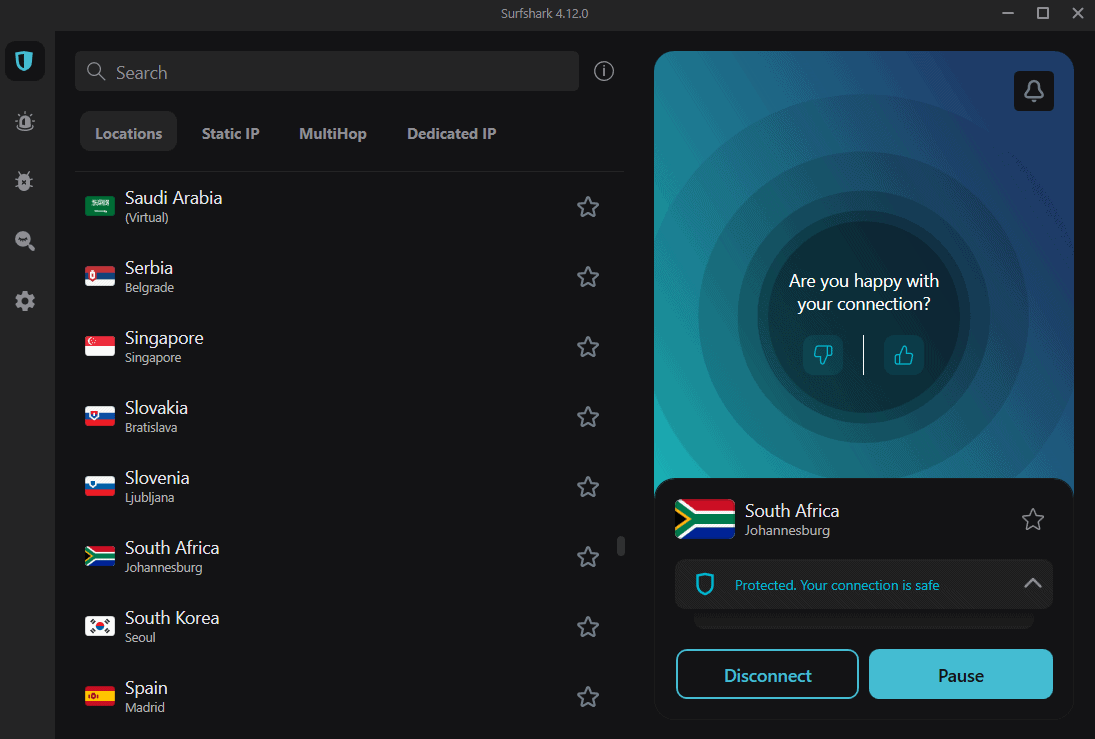
Task: Open notifications via the bell icon
Action: [x=1033, y=90]
